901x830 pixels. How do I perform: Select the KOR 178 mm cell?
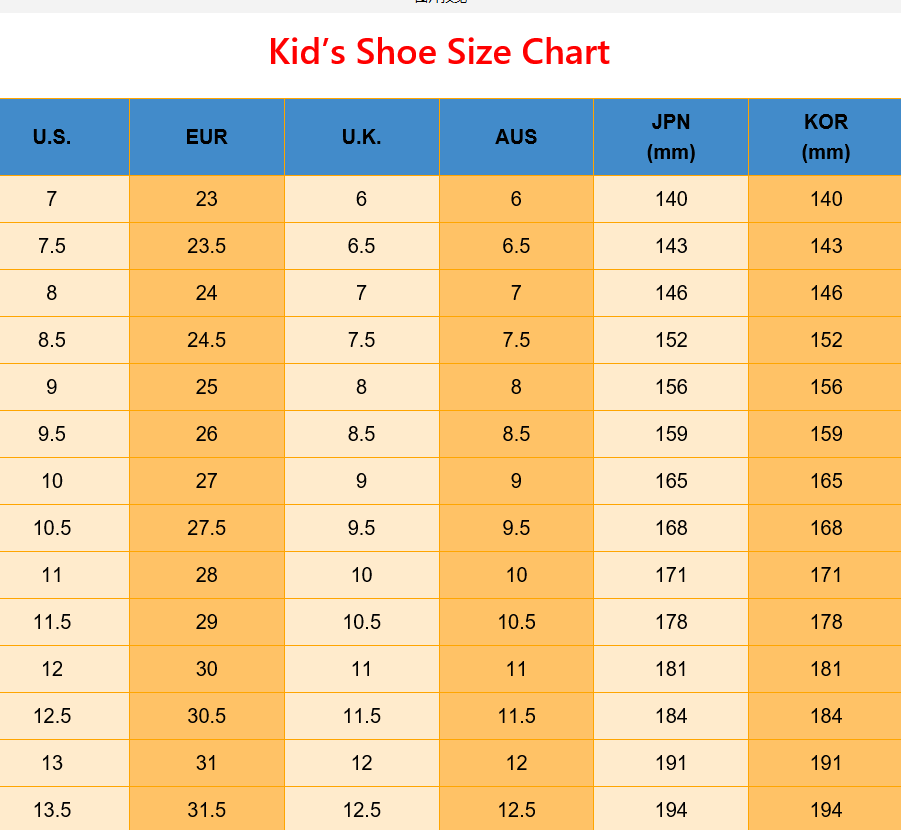coord(826,622)
